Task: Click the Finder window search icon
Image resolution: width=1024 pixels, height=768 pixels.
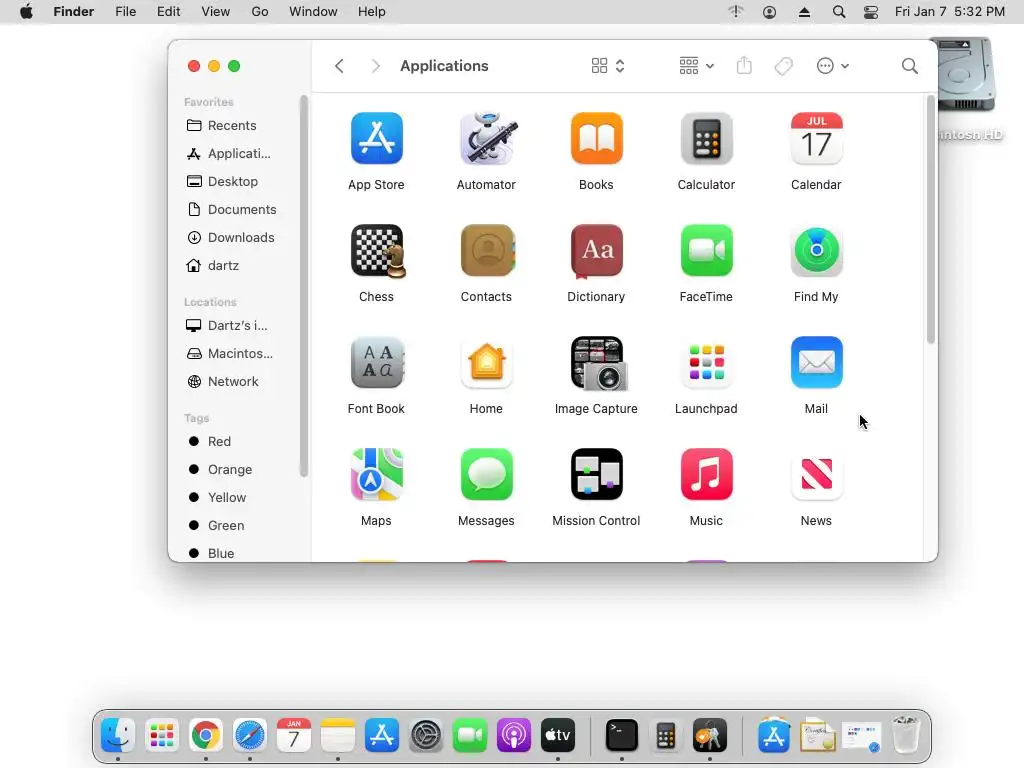Action: (910, 66)
